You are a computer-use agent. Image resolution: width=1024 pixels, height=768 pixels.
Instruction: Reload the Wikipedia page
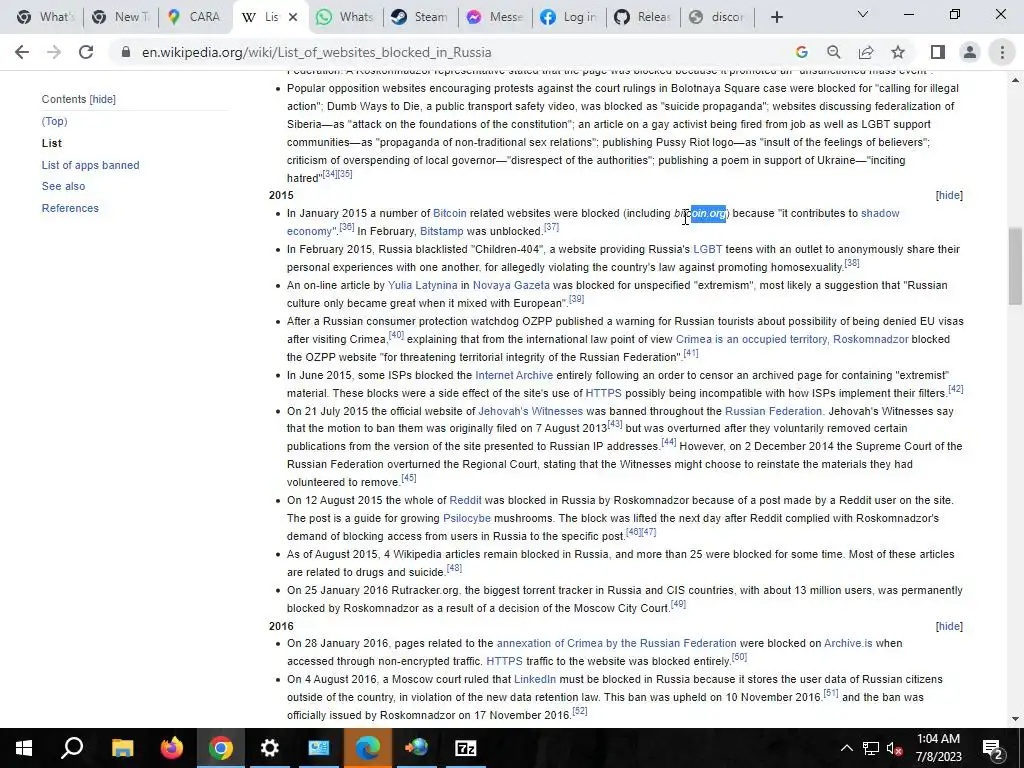86,52
